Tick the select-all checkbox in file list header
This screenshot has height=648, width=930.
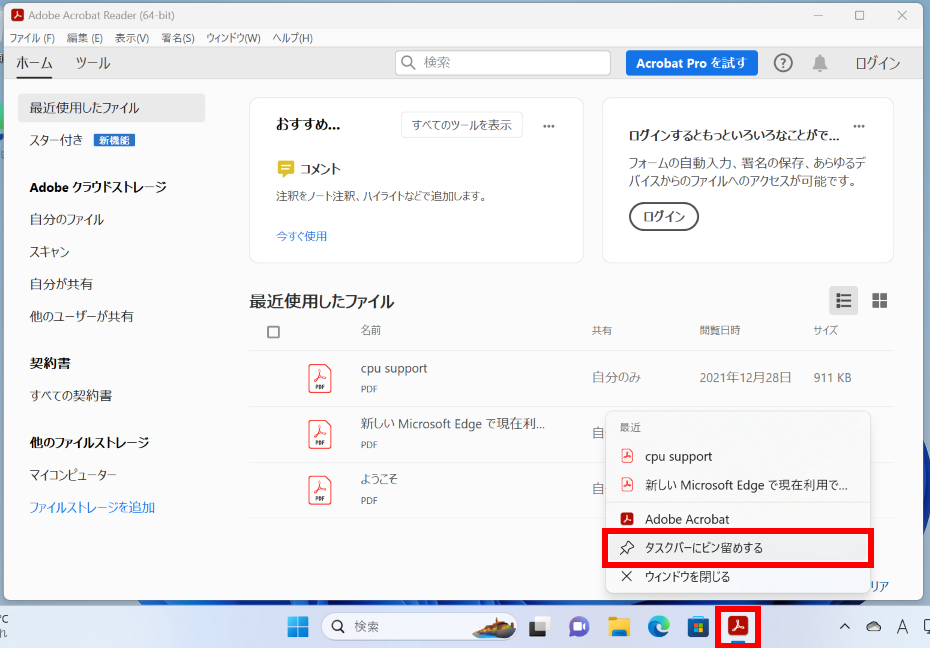click(273, 332)
